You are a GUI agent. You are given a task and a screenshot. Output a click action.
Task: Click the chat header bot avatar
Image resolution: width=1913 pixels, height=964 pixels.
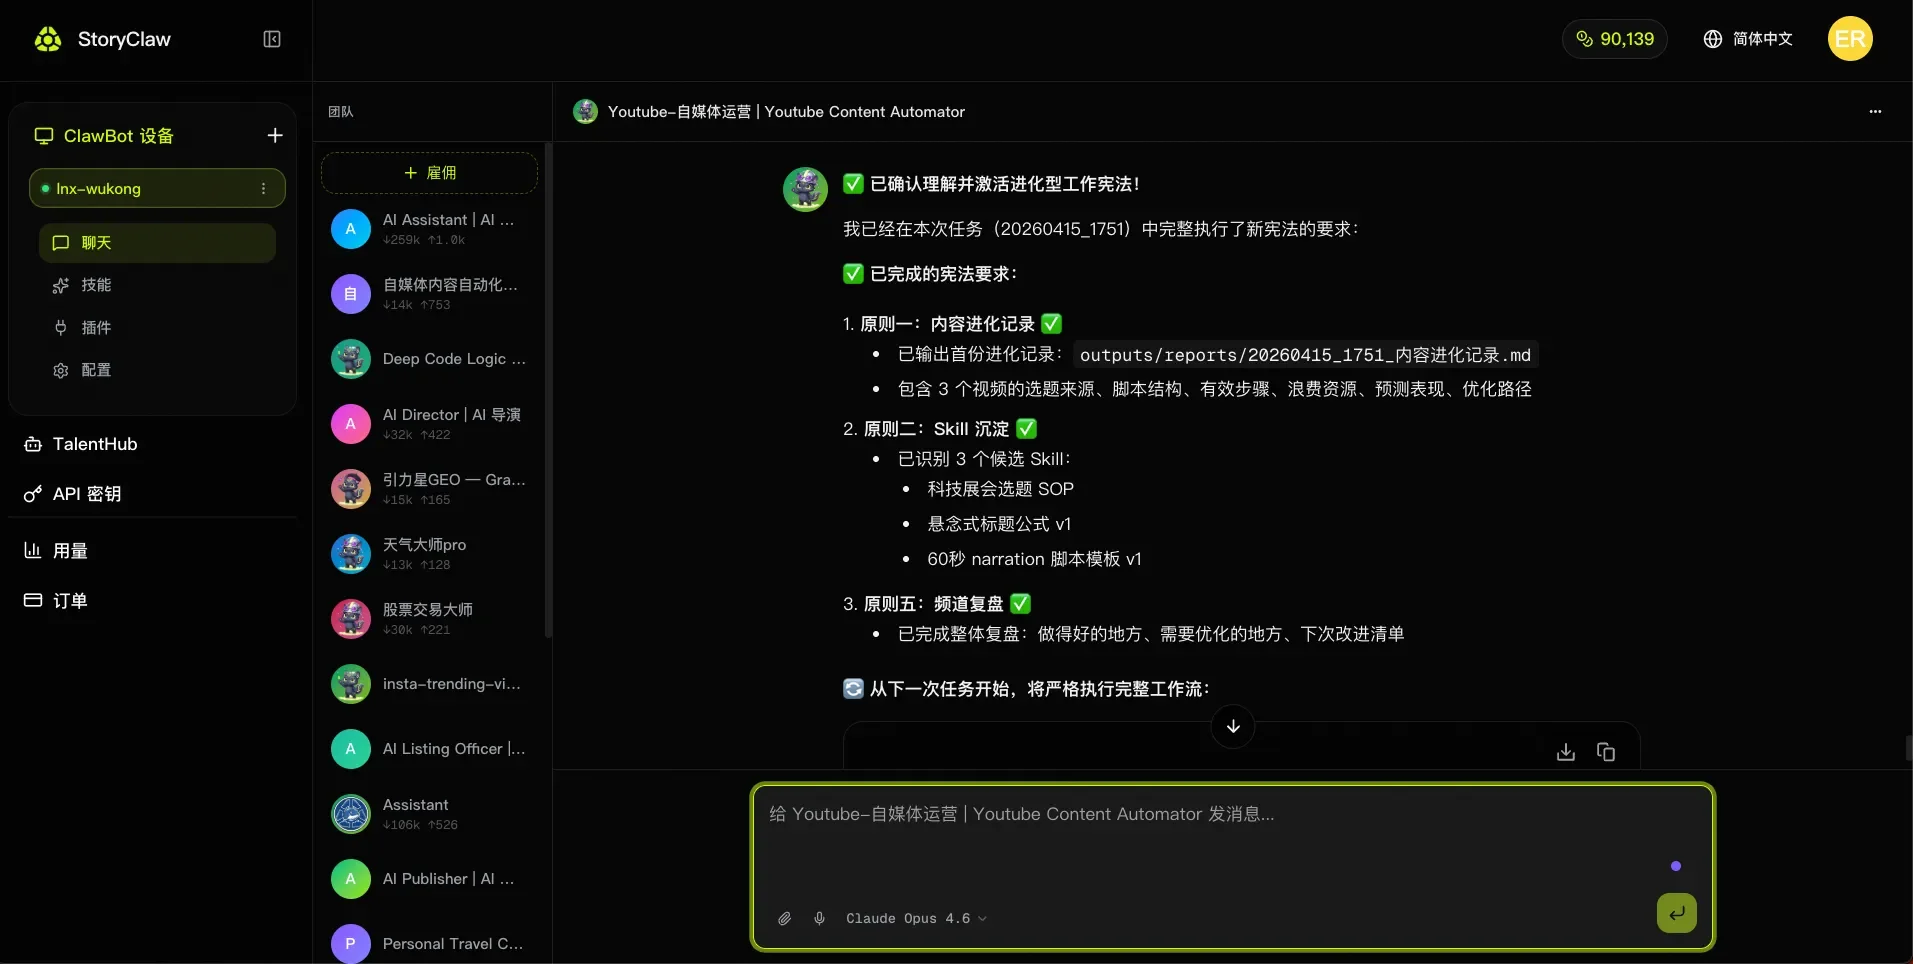[x=585, y=111]
